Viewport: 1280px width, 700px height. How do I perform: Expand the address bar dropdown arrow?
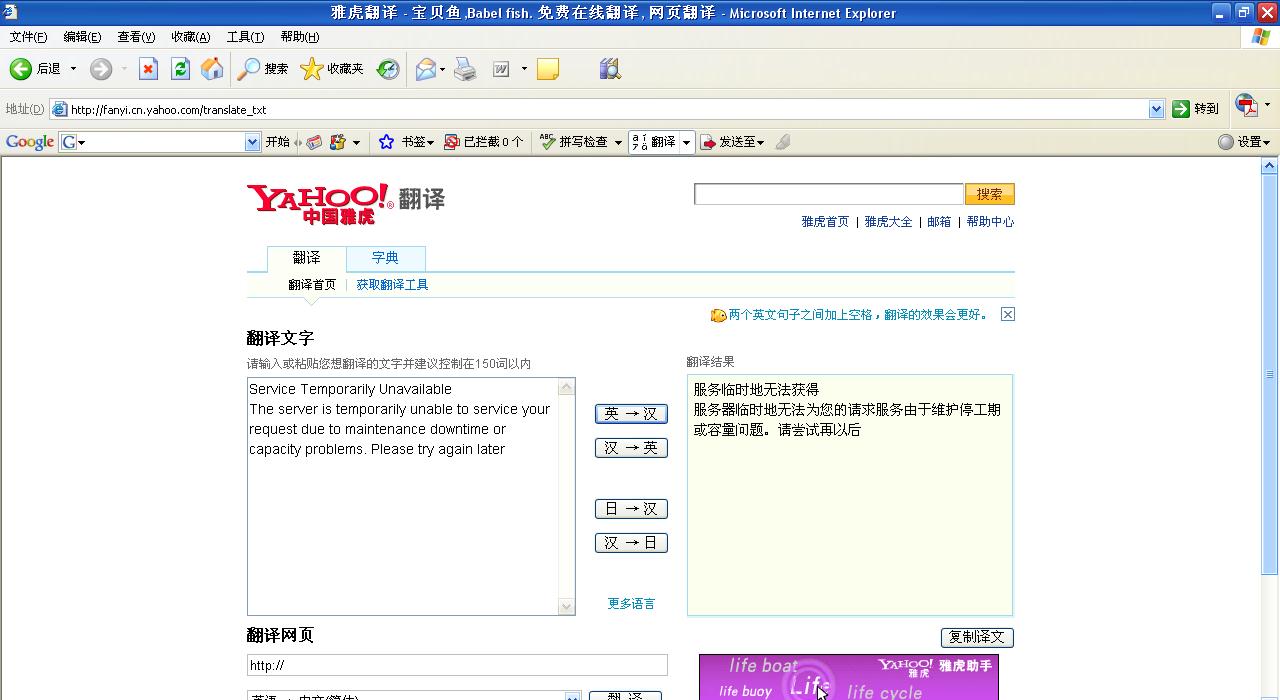pos(1156,109)
